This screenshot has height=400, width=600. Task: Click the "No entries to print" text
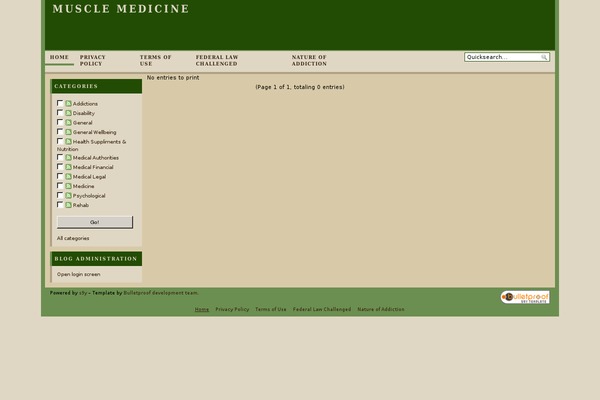click(173, 78)
